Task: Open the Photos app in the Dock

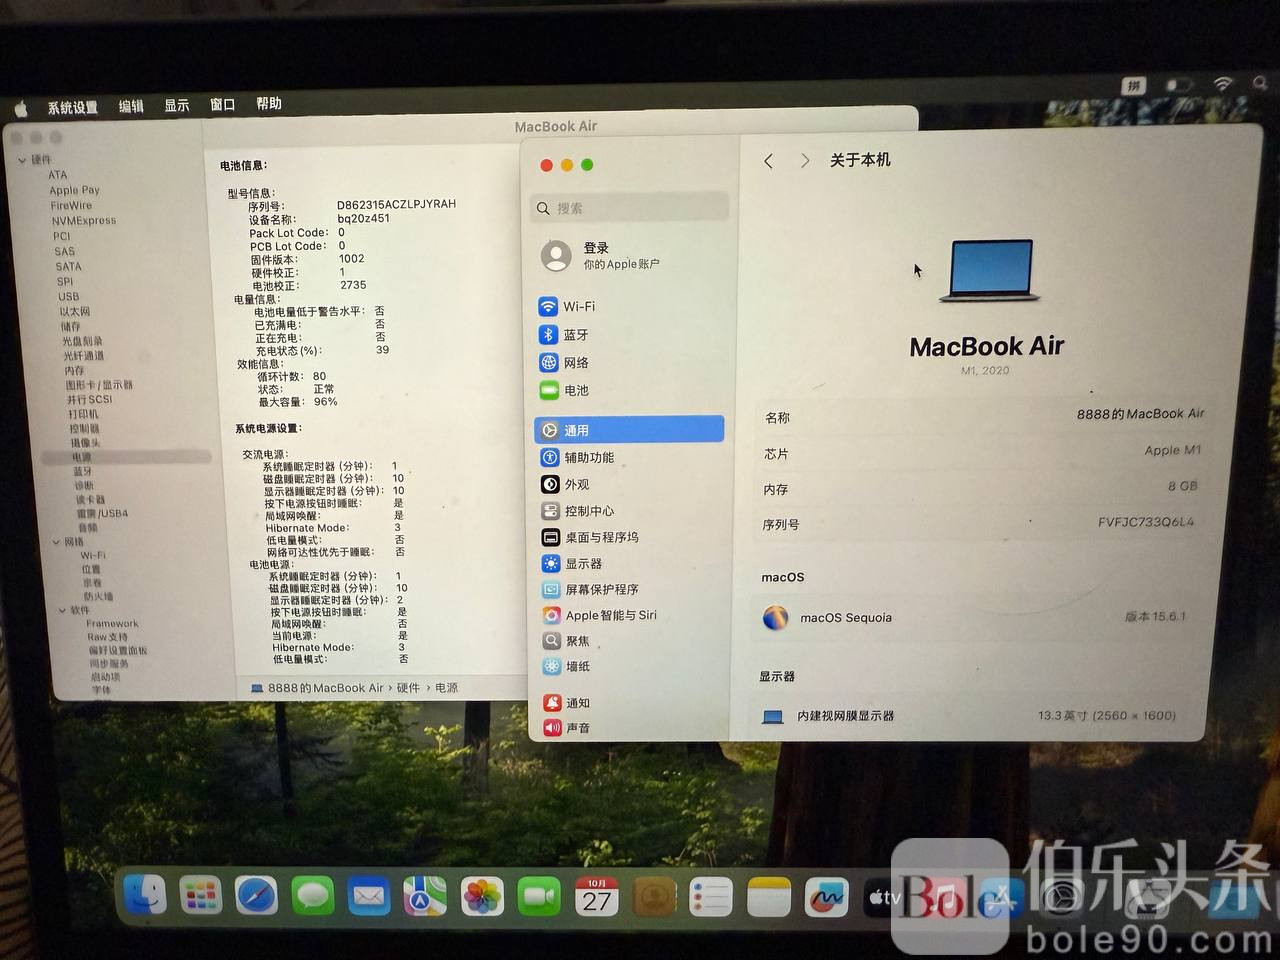Action: tap(482, 897)
